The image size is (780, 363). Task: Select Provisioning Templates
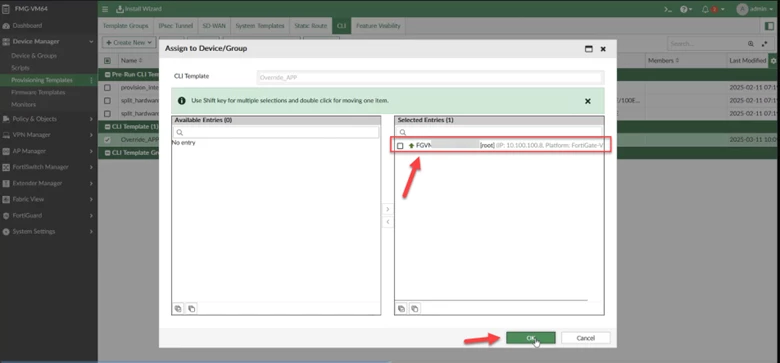coord(42,80)
